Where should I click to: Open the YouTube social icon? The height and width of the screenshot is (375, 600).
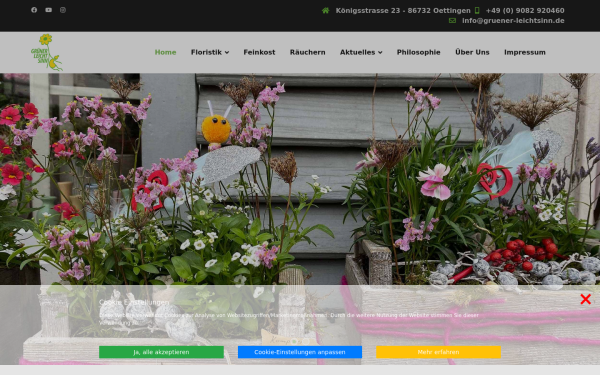pos(49,10)
